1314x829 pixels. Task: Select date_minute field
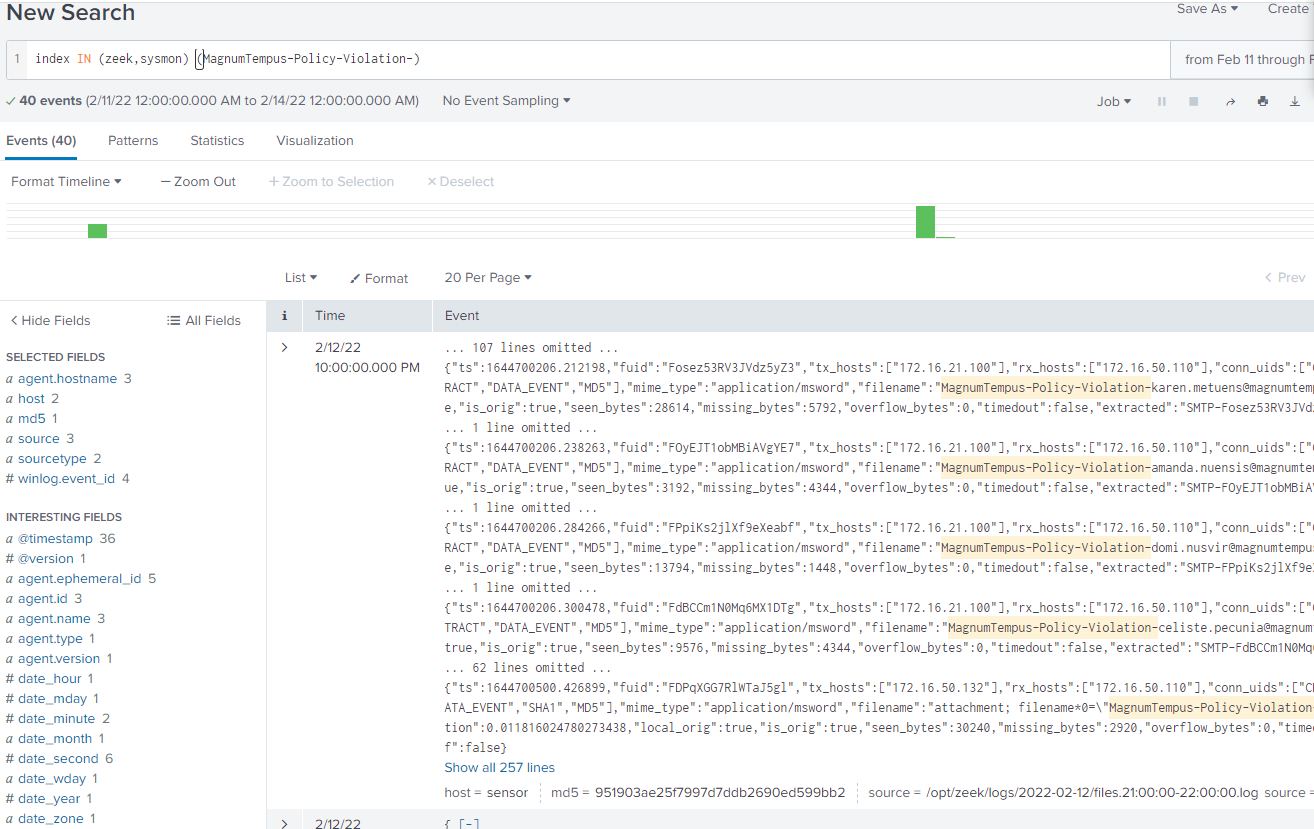point(57,719)
